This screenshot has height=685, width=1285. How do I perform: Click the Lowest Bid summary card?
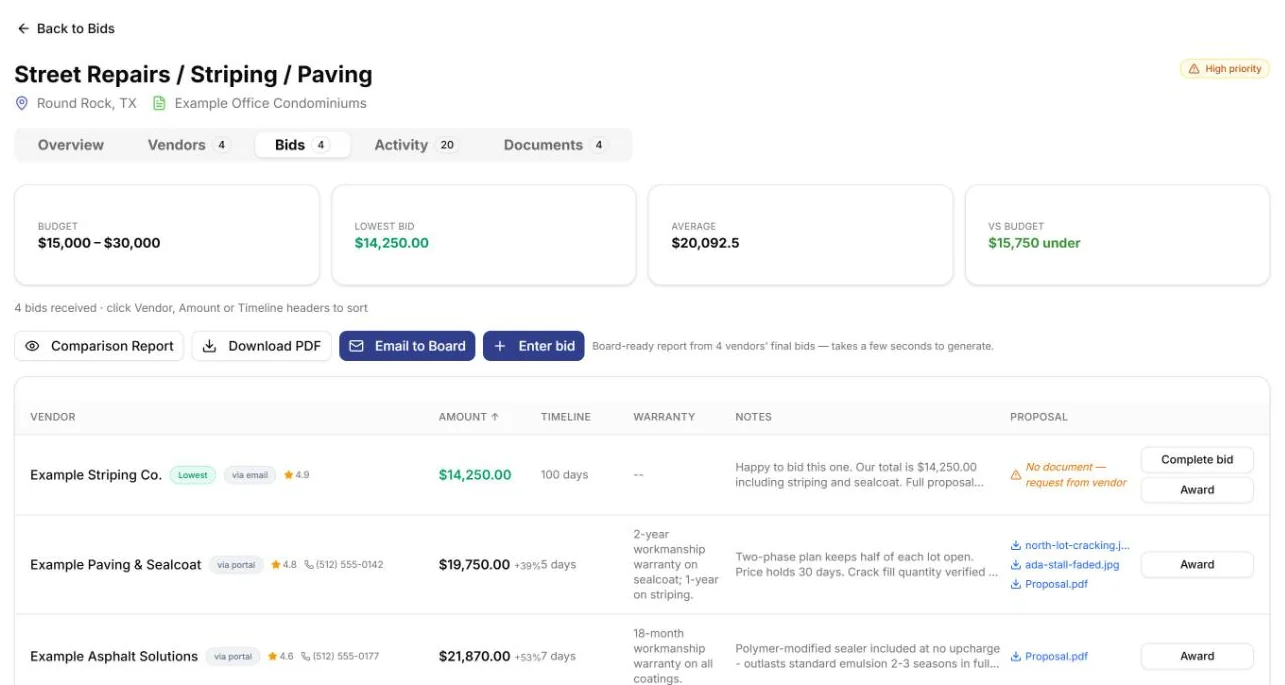(x=484, y=235)
